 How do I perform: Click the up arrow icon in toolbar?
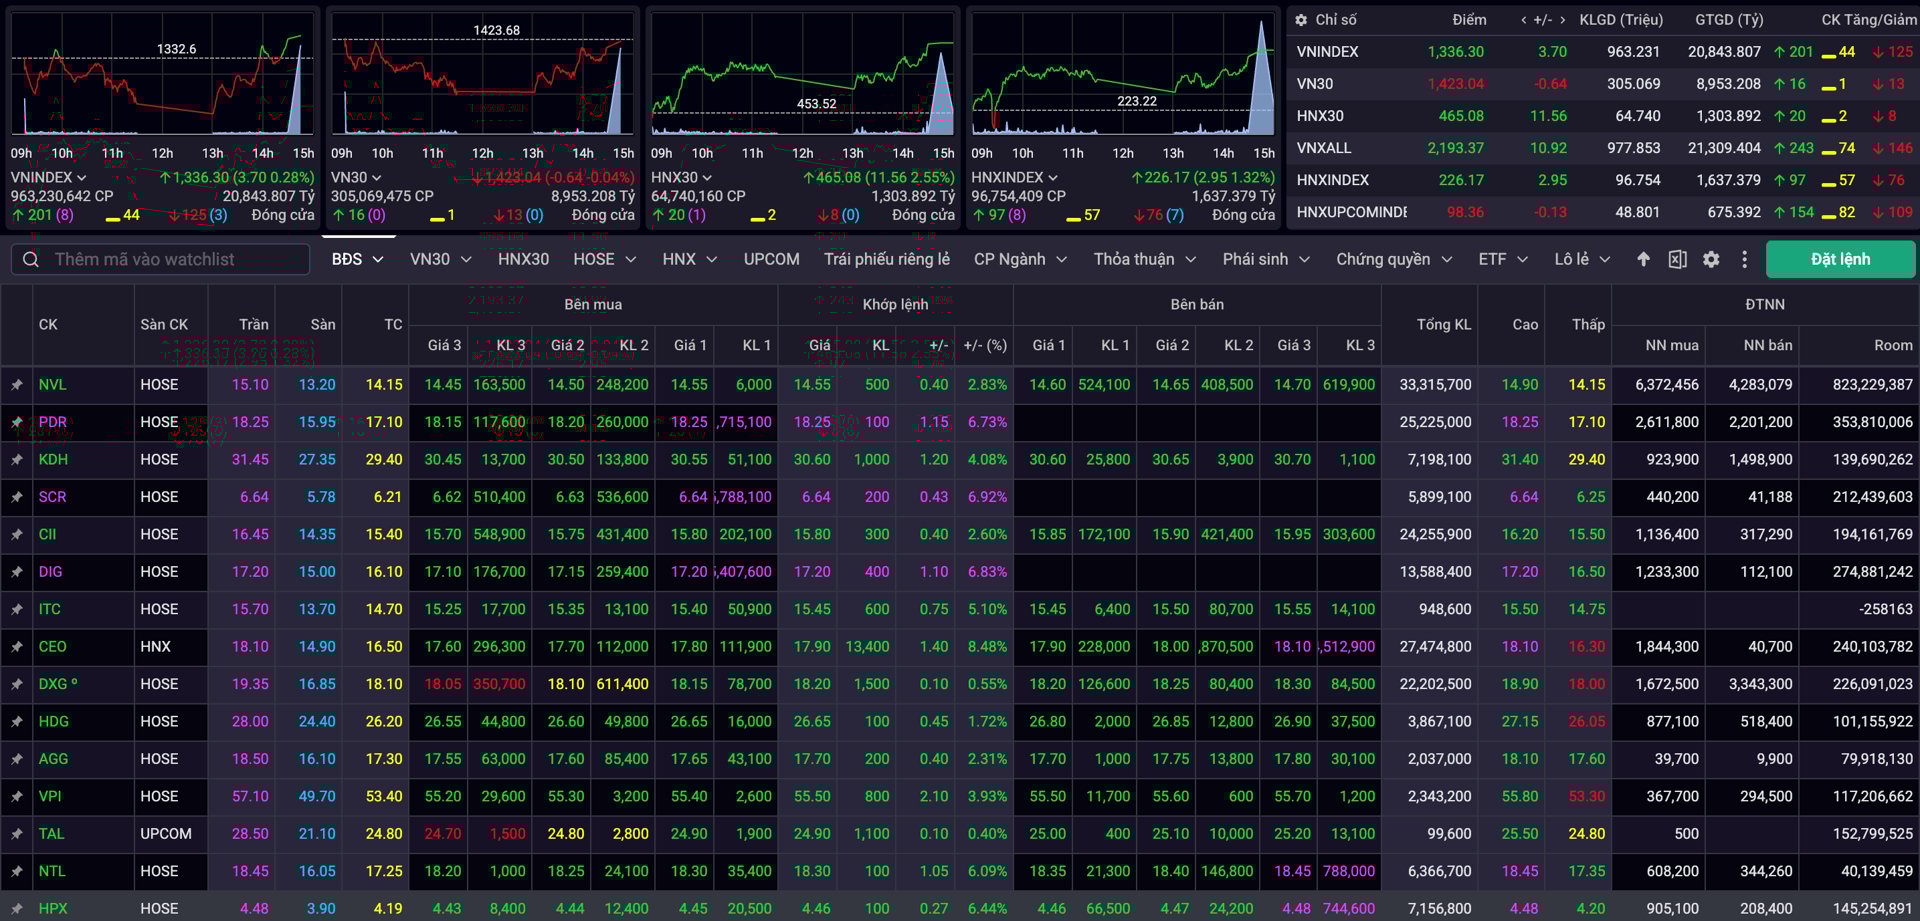click(1643, 259)
